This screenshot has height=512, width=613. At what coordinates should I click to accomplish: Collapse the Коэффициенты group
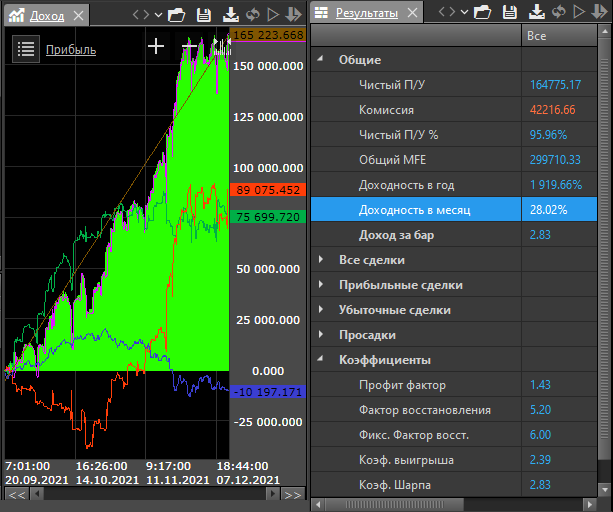tap(320, 358)
